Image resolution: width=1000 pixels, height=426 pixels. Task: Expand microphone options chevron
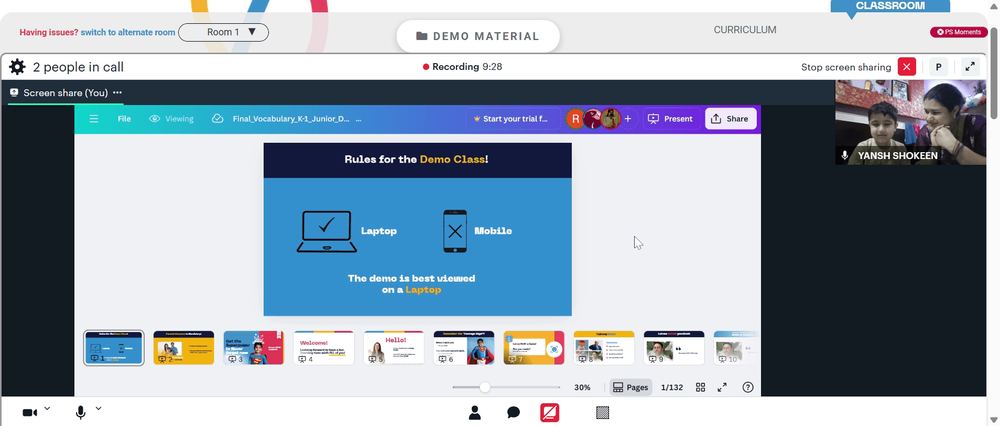pyautogui.click(x=98, y=408)
